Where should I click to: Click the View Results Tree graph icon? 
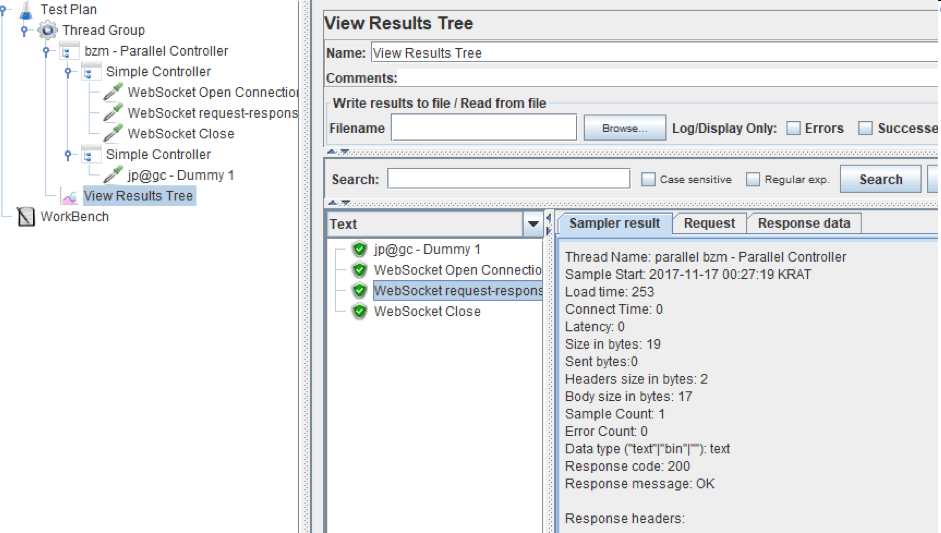[x=69, y=196]
